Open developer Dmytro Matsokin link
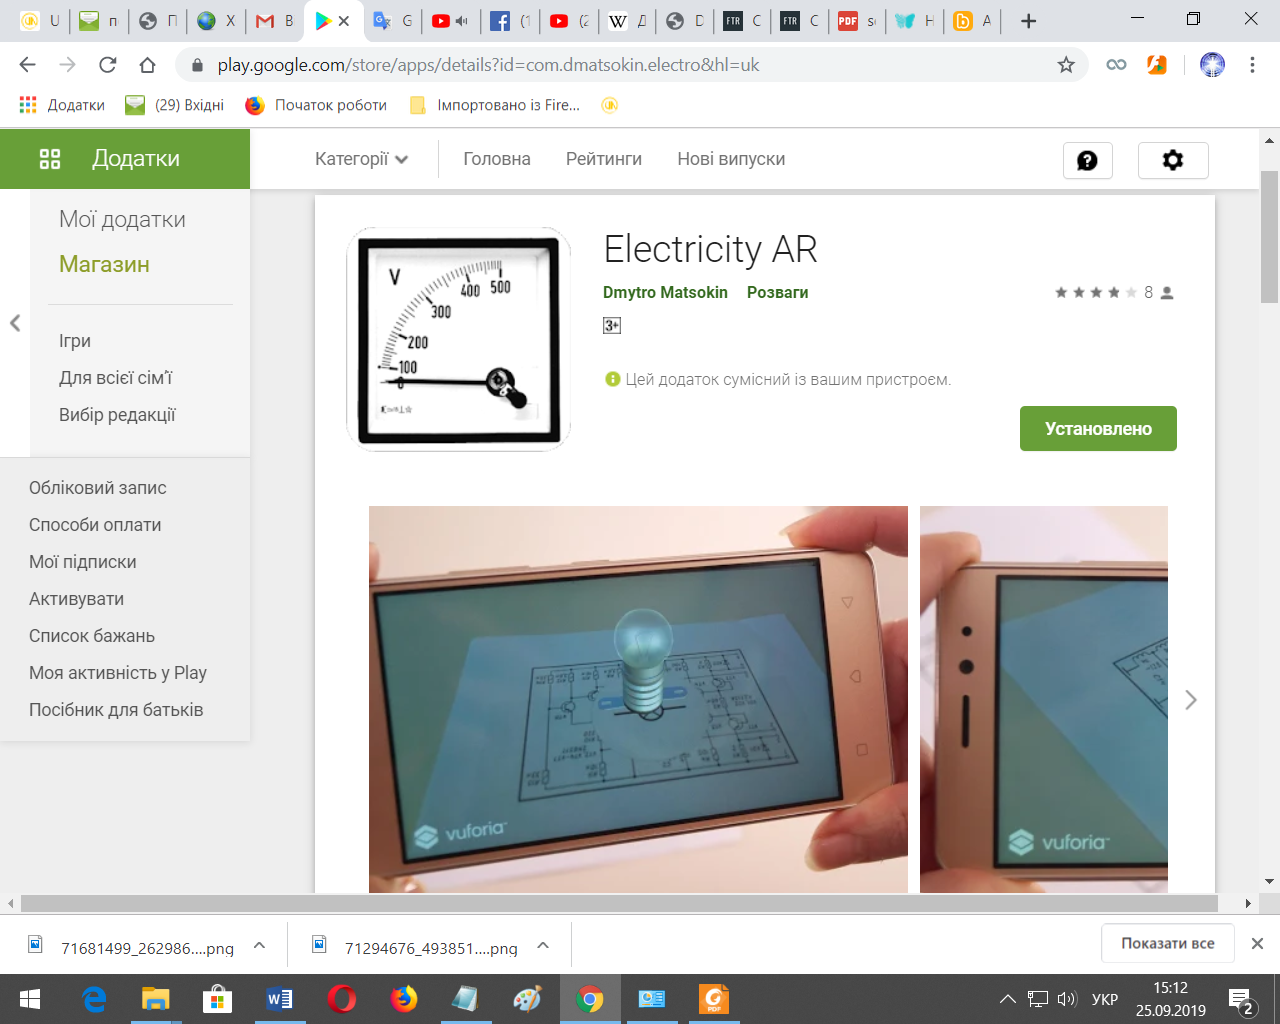Screen dimensions: 1280x1024 point(665,292)
